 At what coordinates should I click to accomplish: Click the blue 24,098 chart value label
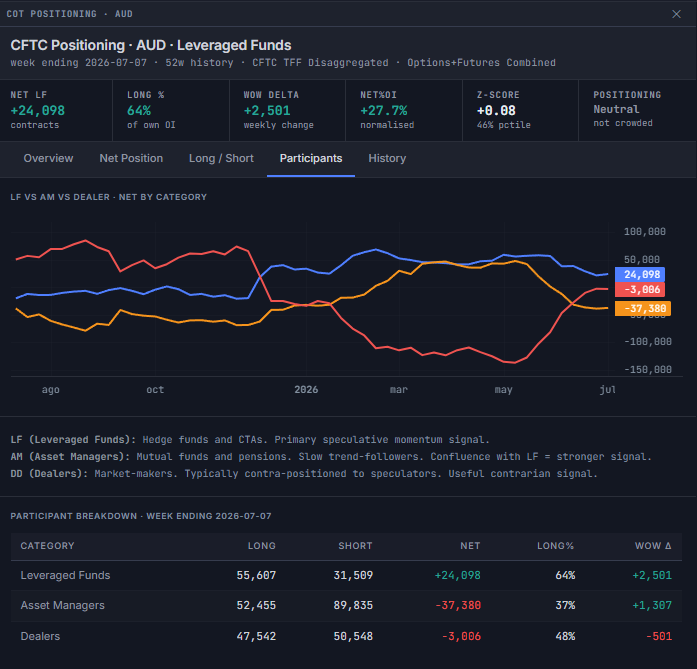(640, 274)
